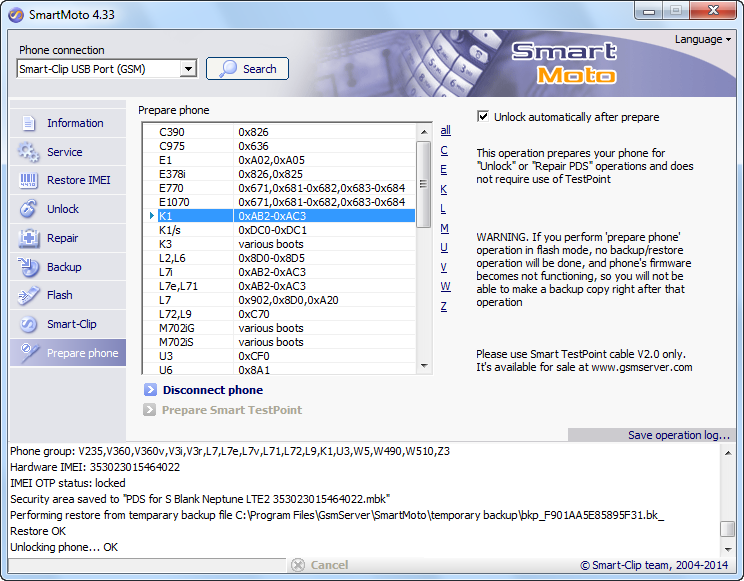Open the Phone connection dropdown
The width and height of the screenshot is (744, 581).
(188, 69)
